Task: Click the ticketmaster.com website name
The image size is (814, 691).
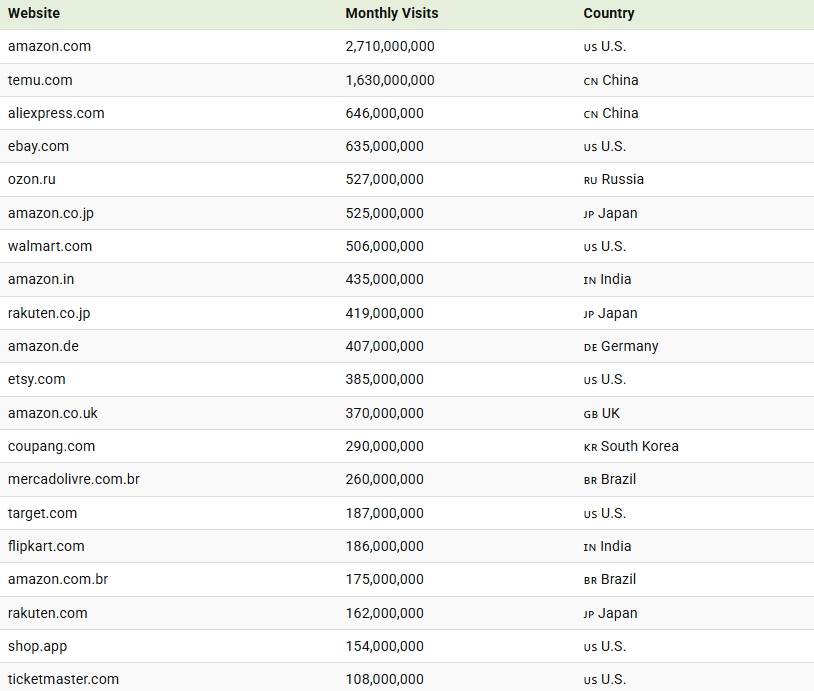Action: [x=63, y=679]
